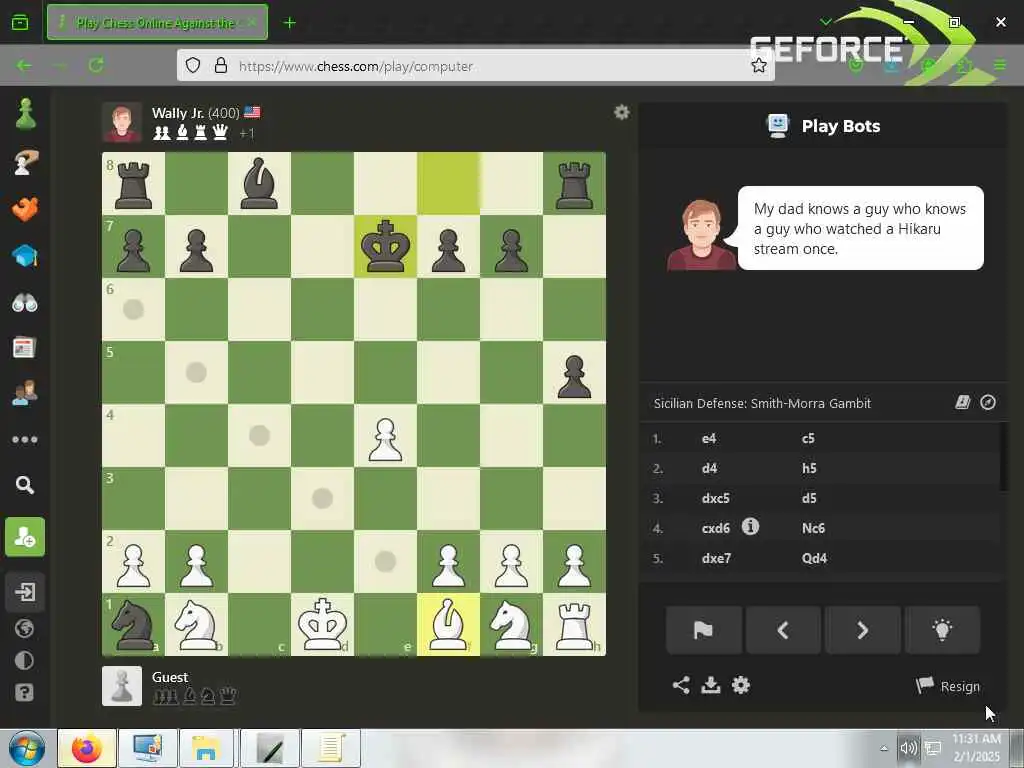Select the white king on d1

click(323, 624)
